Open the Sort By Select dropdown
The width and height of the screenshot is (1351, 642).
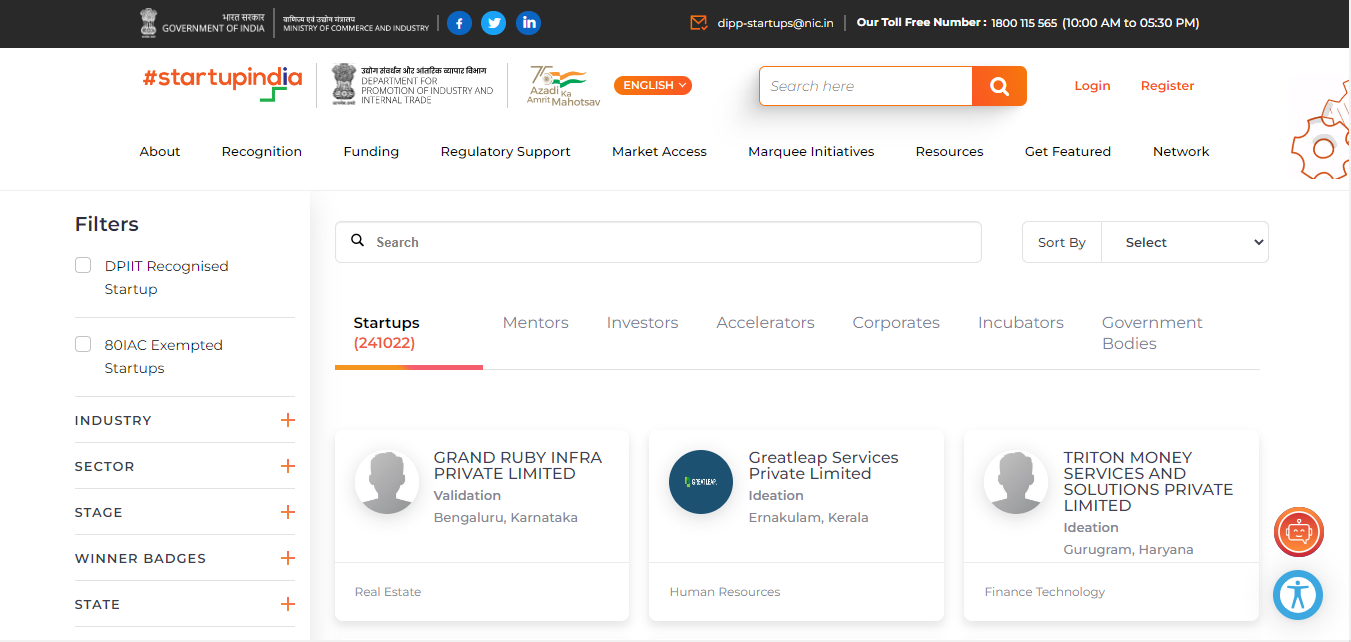point(1184,242)
